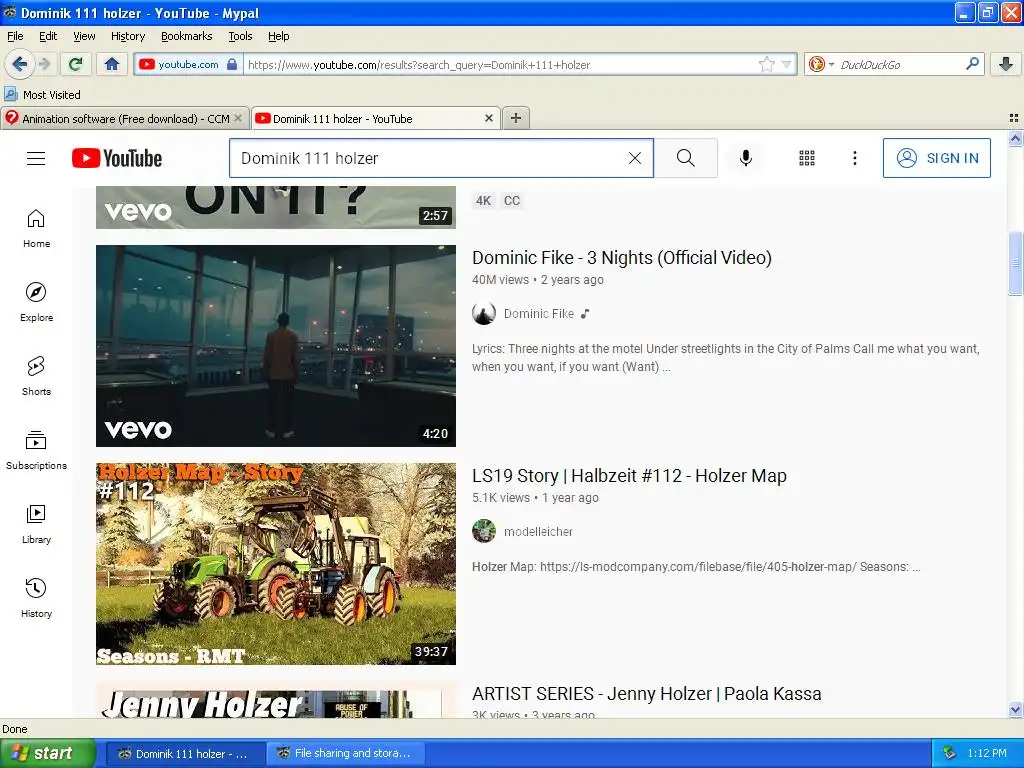Viewport: 1024px width, 768px height.
Task: Open Subscriptions in YouTube sidebar
Action: (x=36, y=451)
